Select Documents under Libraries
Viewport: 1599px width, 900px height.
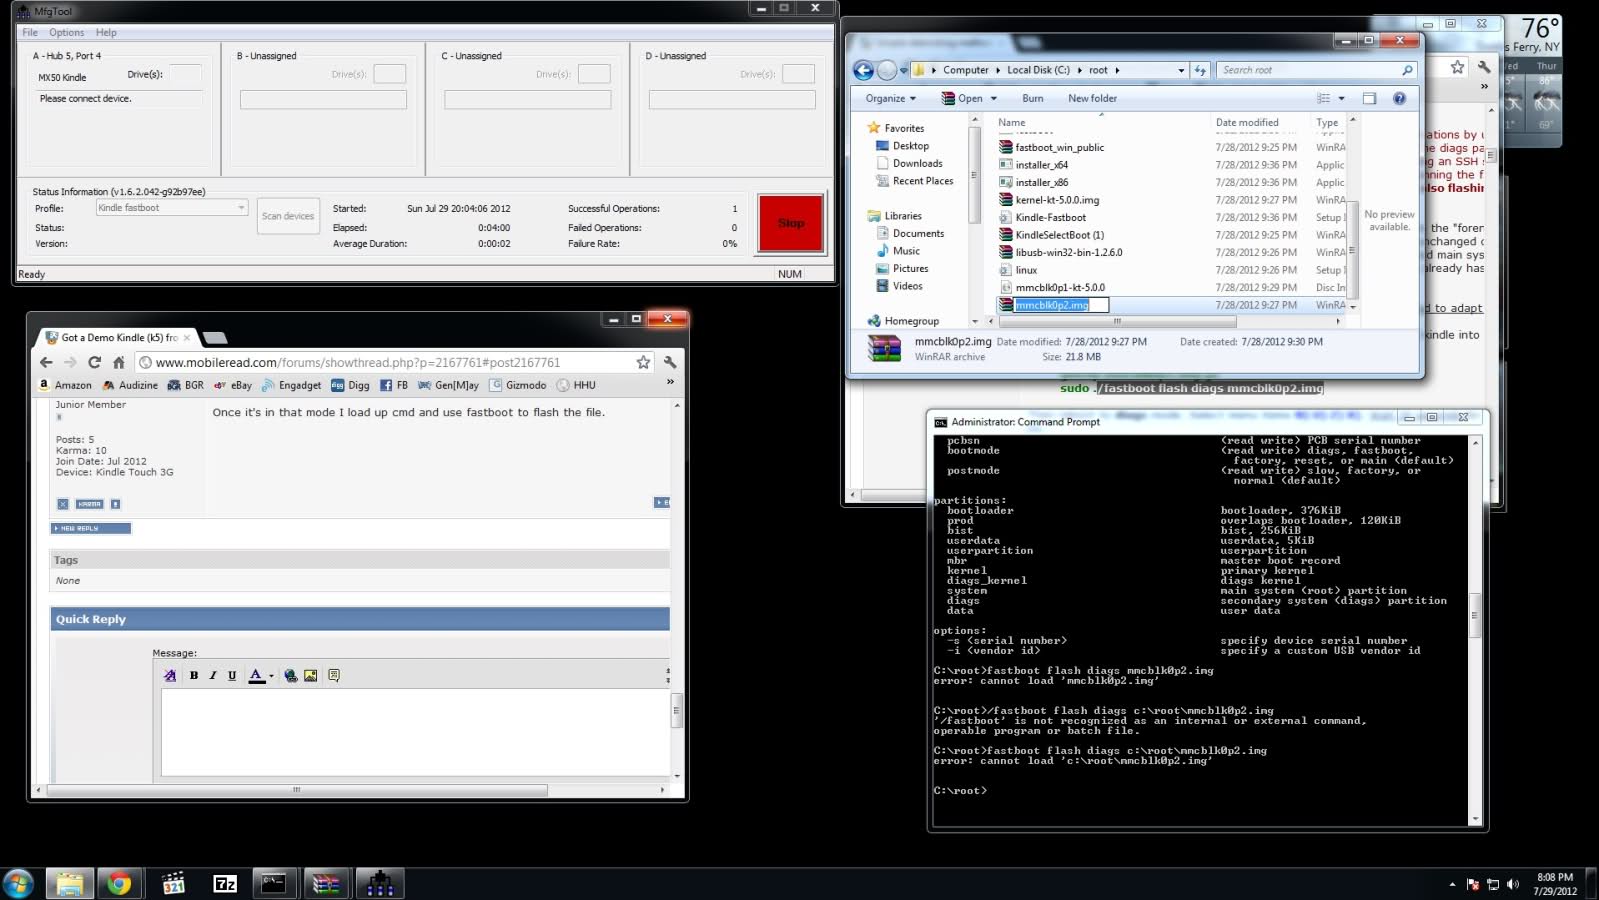[x=918, y=233]
